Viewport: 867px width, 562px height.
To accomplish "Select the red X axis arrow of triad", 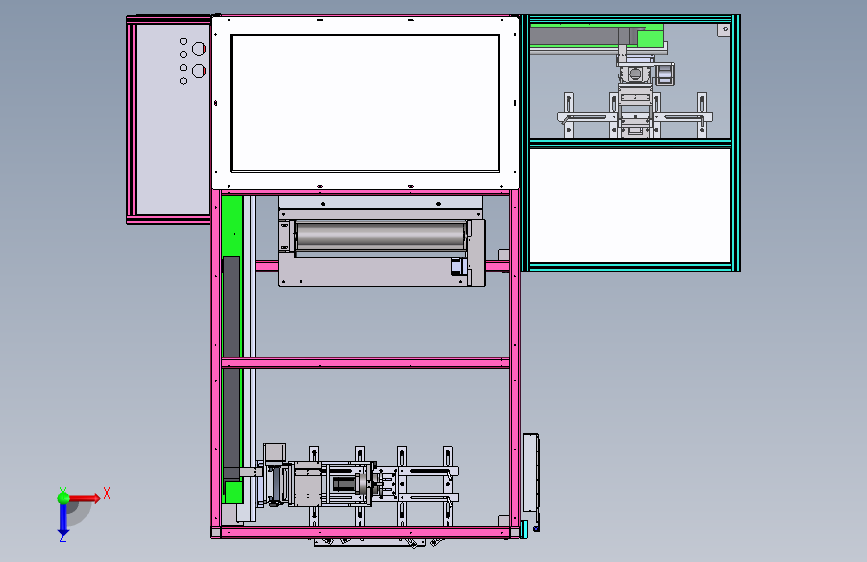I will (x=83, y=498).
